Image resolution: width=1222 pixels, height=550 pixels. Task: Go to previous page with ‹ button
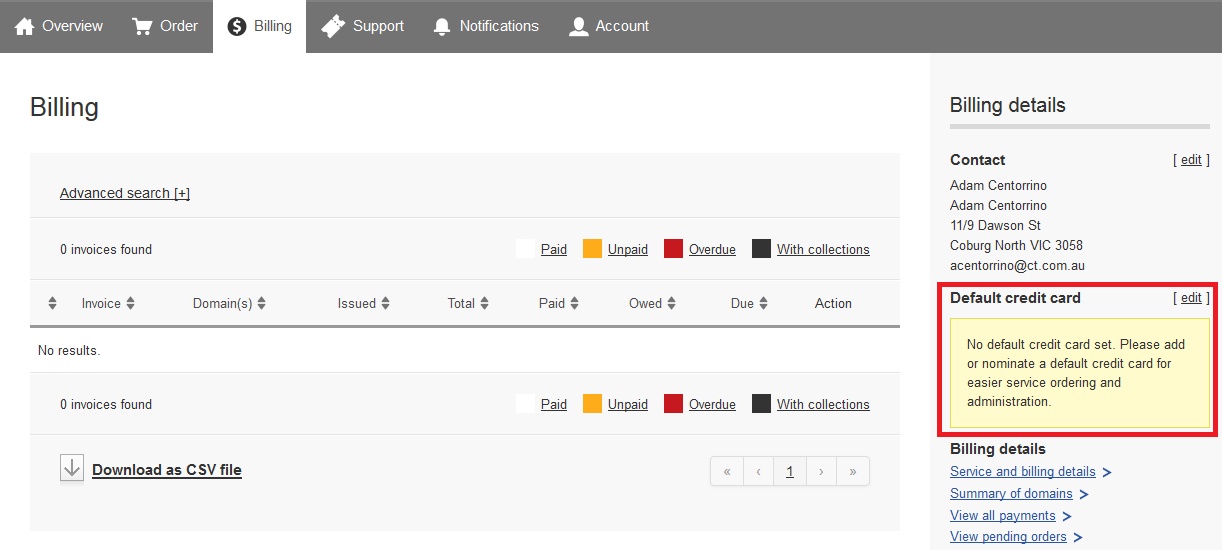tap(759, 471)
